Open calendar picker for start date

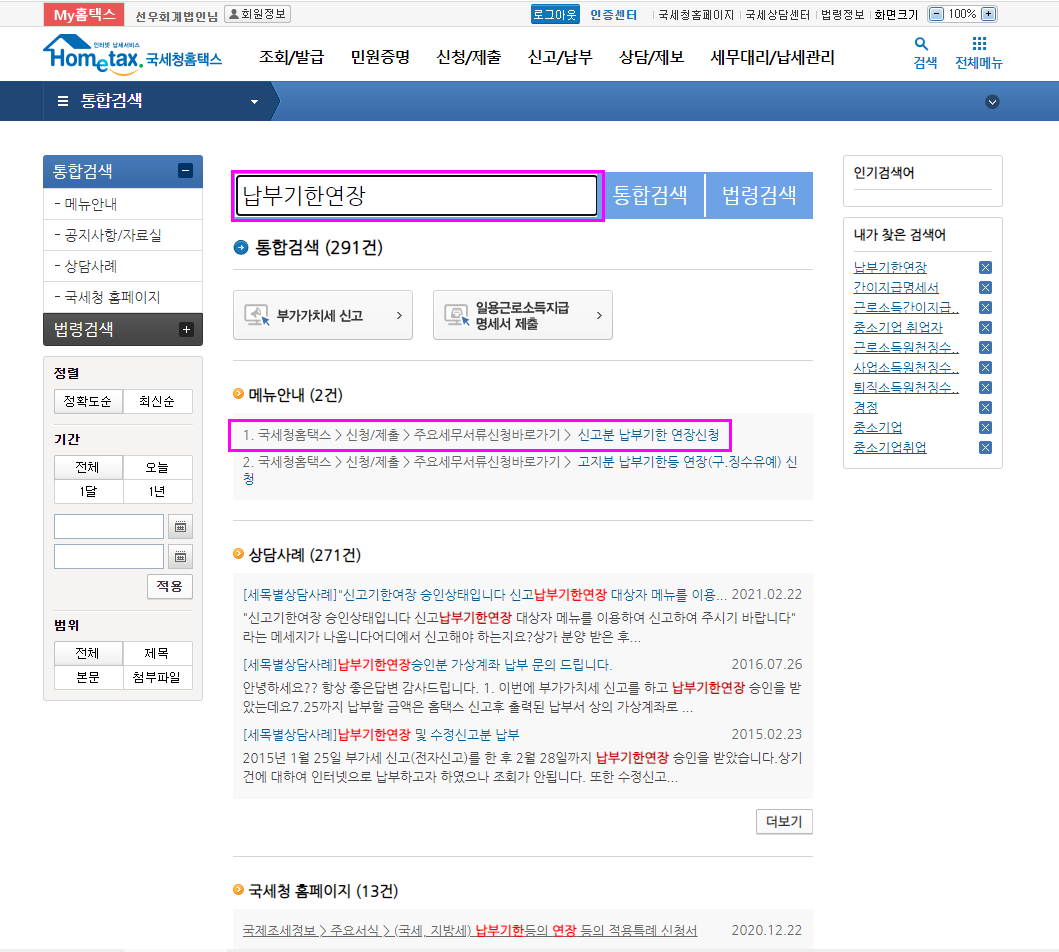click(180, 527)
